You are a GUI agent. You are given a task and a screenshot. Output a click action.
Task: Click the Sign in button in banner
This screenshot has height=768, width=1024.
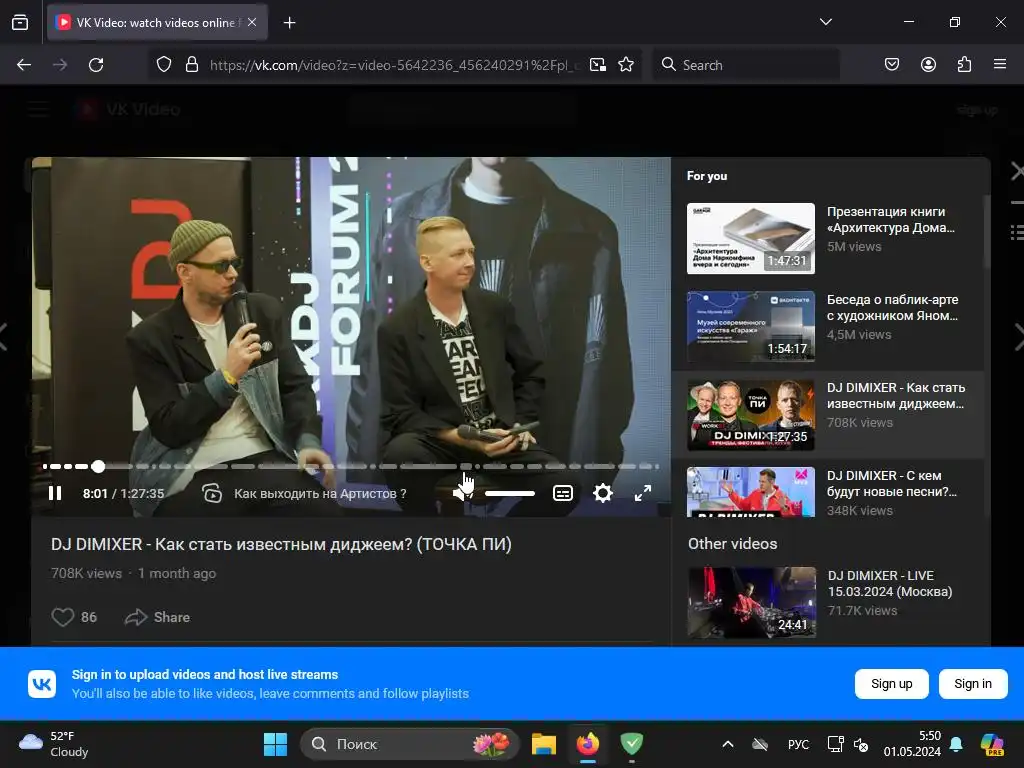973,684
